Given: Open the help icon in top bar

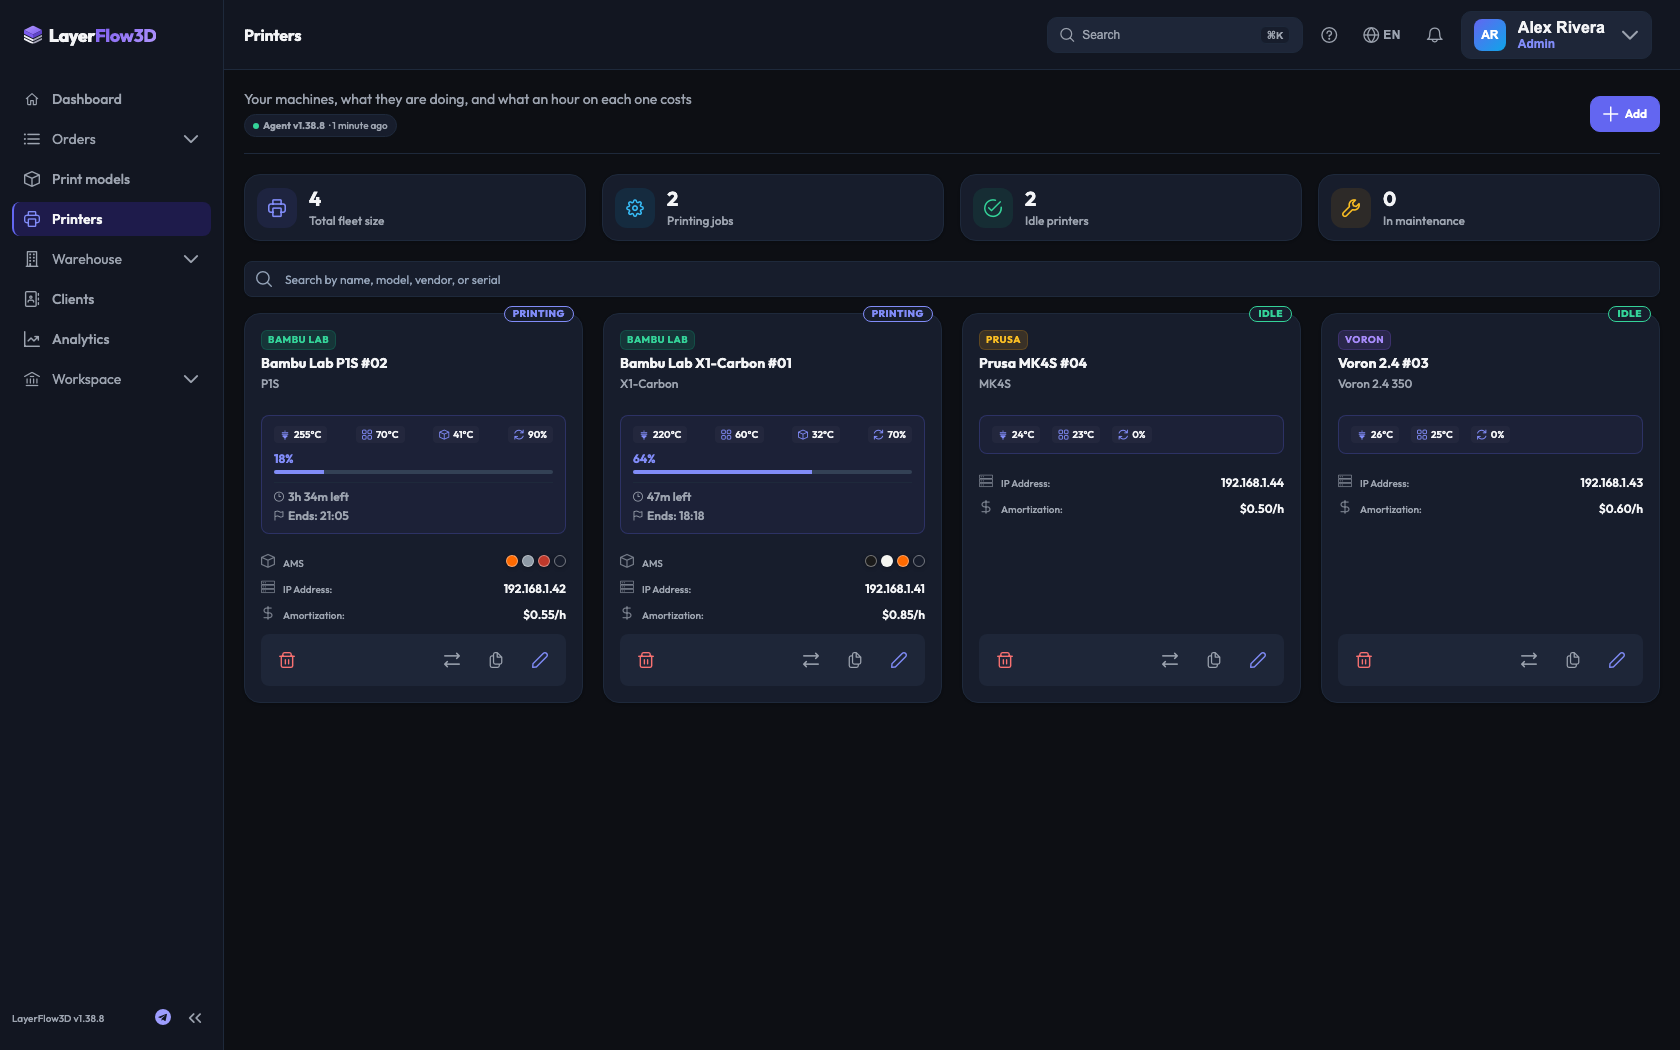Looking at the screenshot, I should 1329,35.
